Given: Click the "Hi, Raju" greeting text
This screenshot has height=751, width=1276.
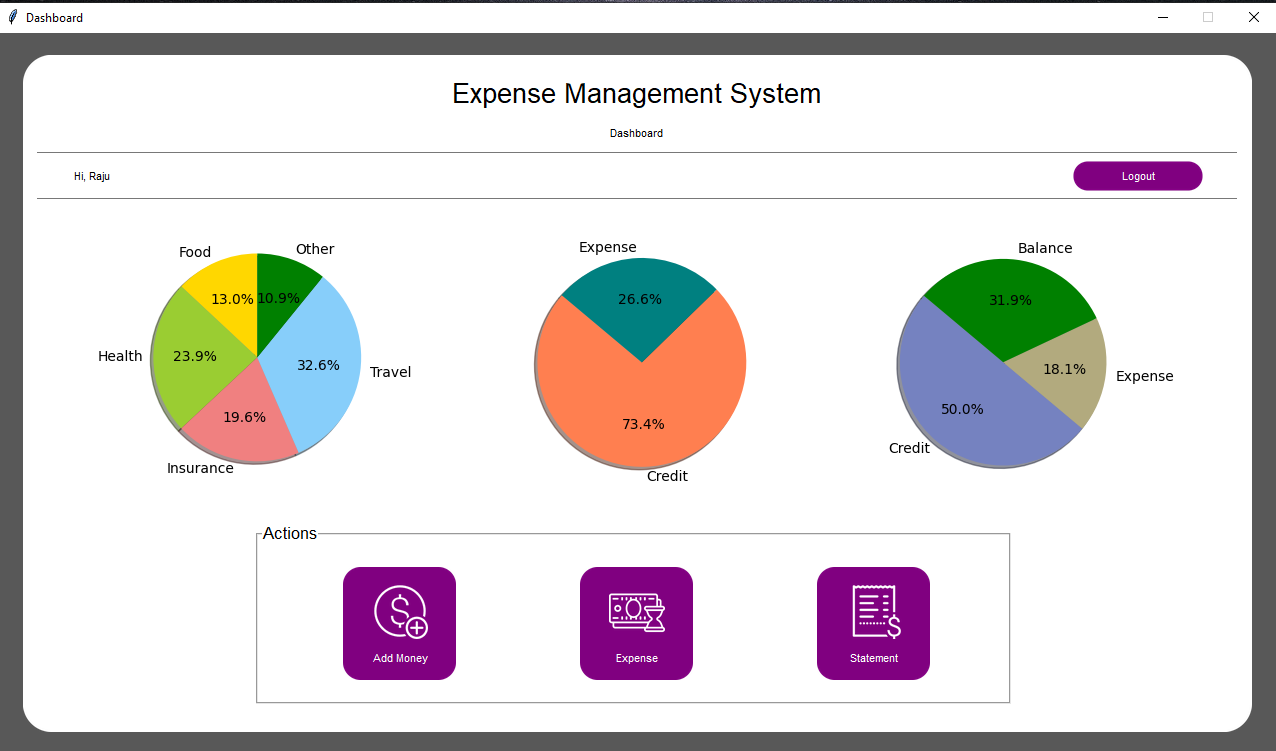Looking at the screenshot, I should tap(92, 176).
